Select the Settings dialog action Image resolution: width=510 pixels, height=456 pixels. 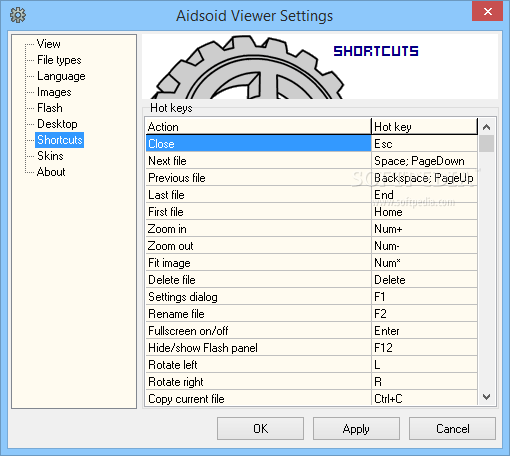point(258,297)
